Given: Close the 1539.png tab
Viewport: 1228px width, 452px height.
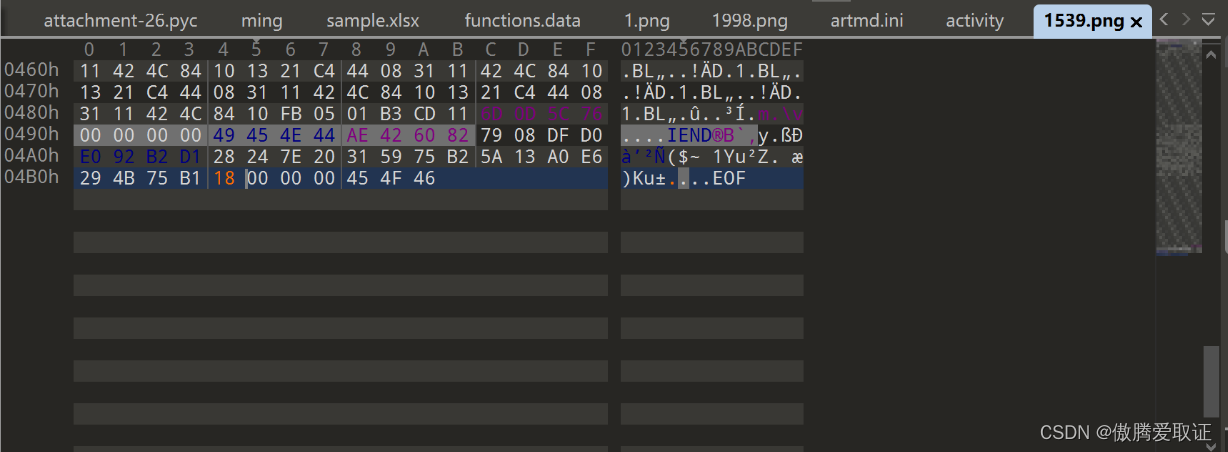Looking at the screenshot, I should coord(1136,21).
